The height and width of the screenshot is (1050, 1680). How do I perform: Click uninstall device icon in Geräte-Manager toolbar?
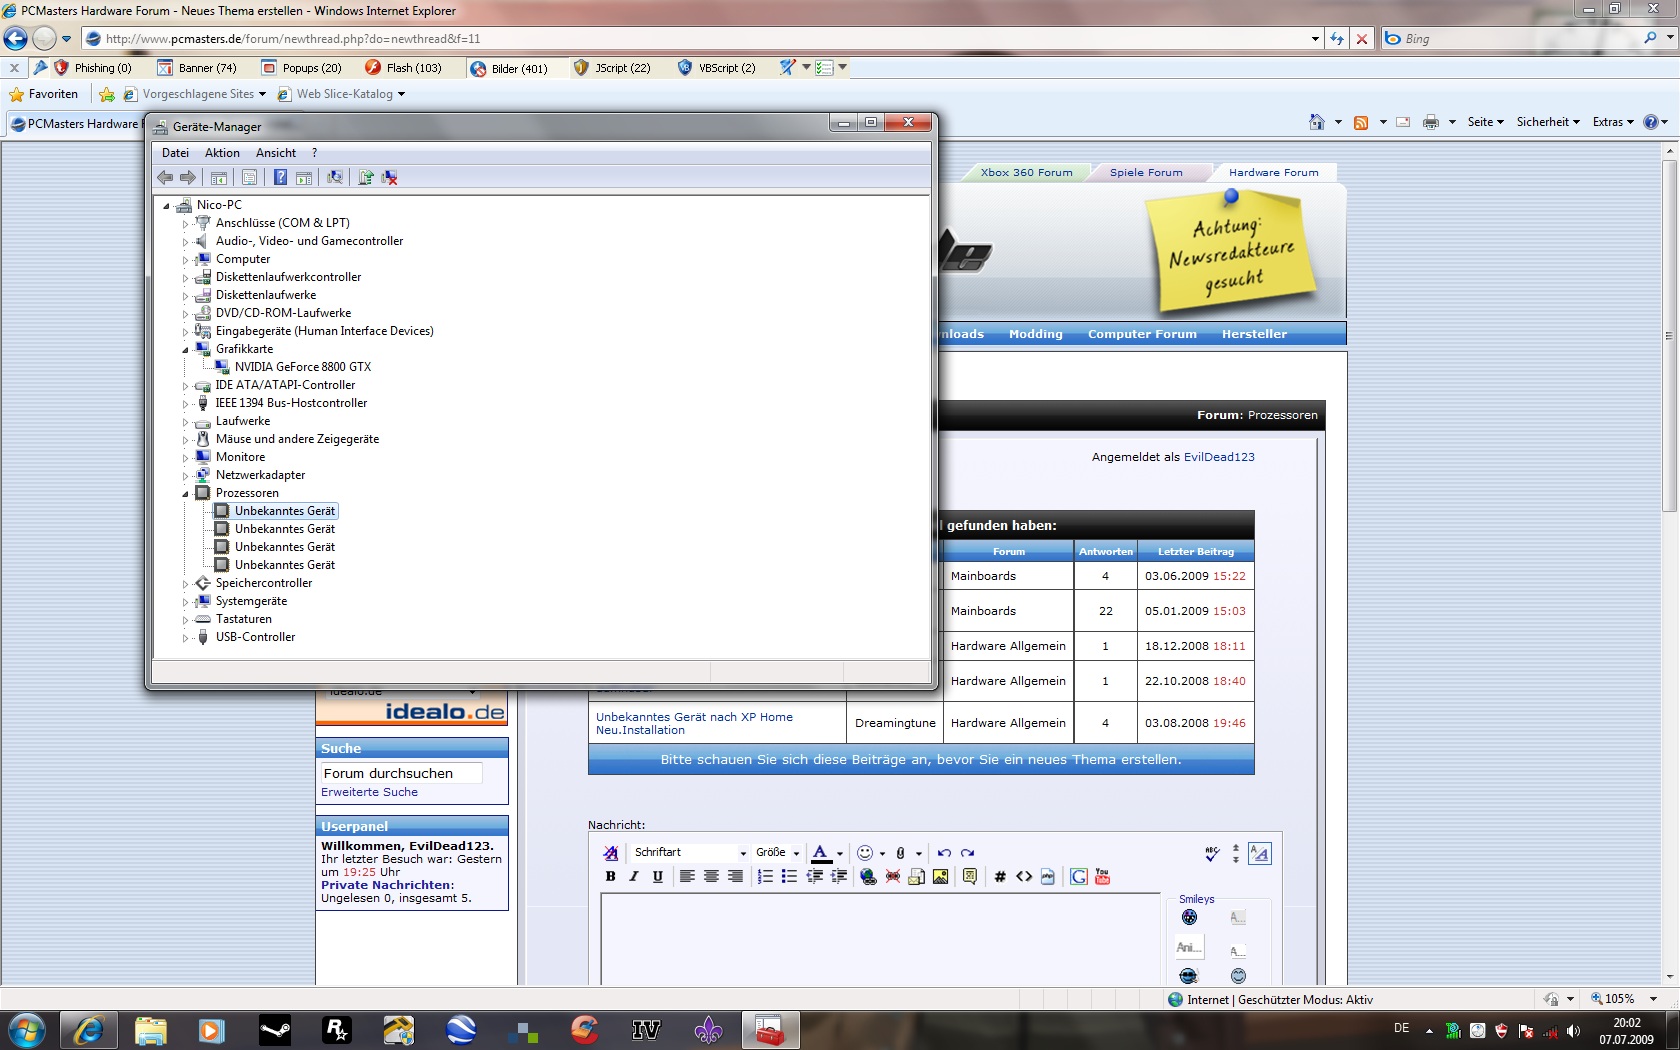click(389, 177)
